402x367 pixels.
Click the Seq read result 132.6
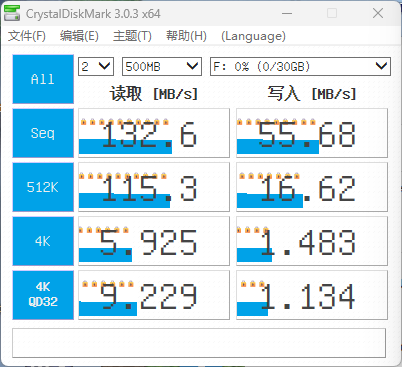click(154, 133)
